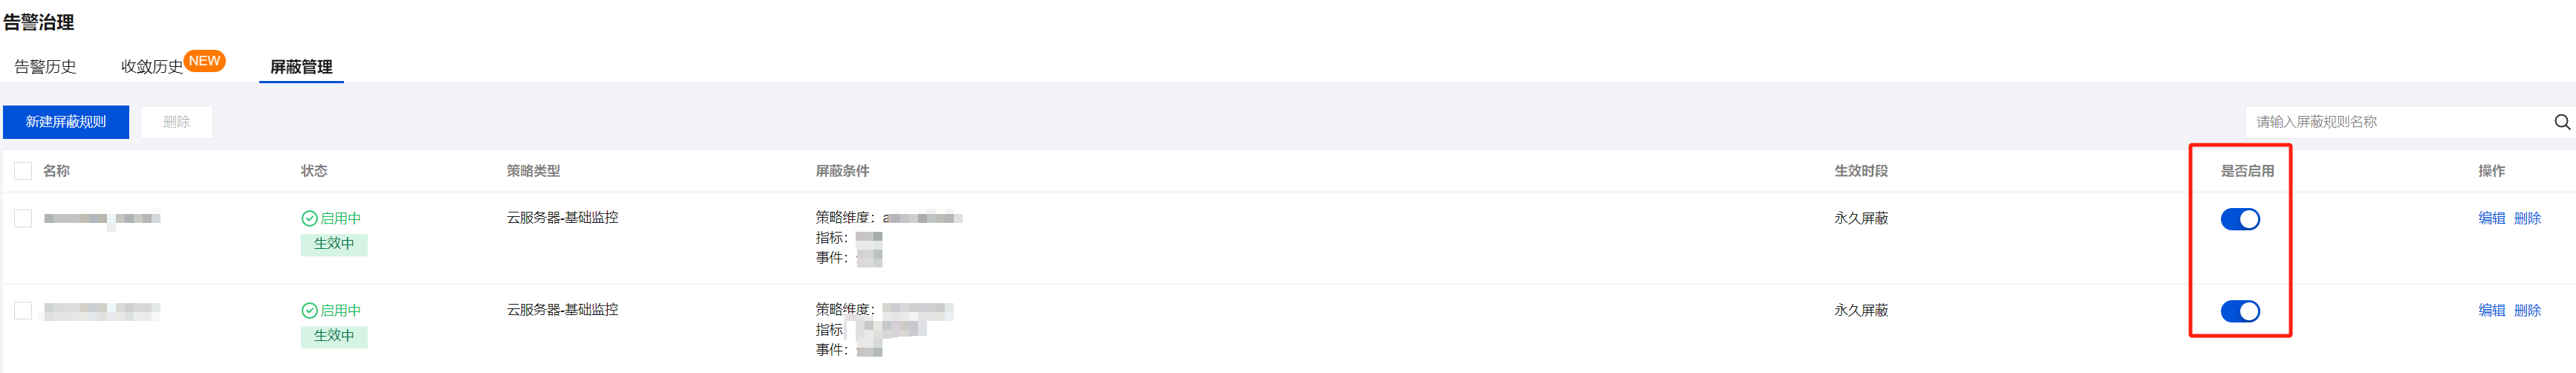The height and width of the screenshot is (373, 2576).
Task: Click the greyed 删除 button in toolbar
Action: pos(176,122)
